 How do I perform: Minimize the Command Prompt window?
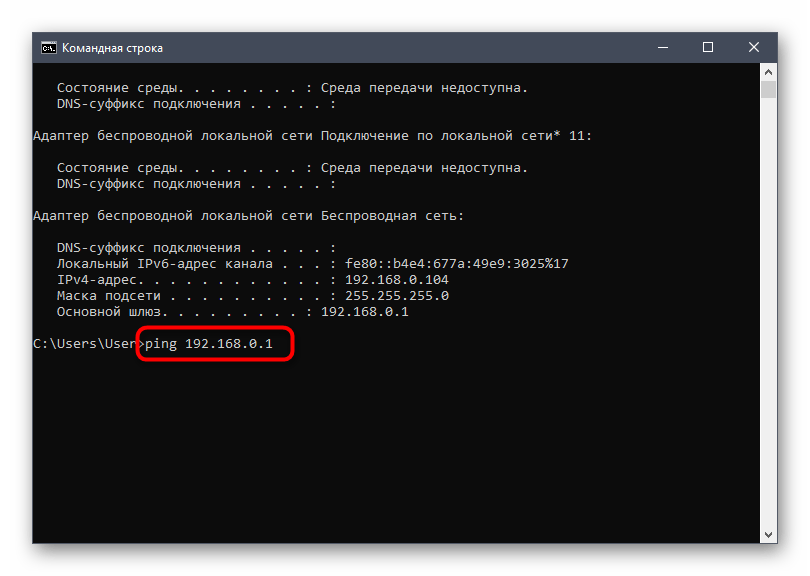coord(662,47)
